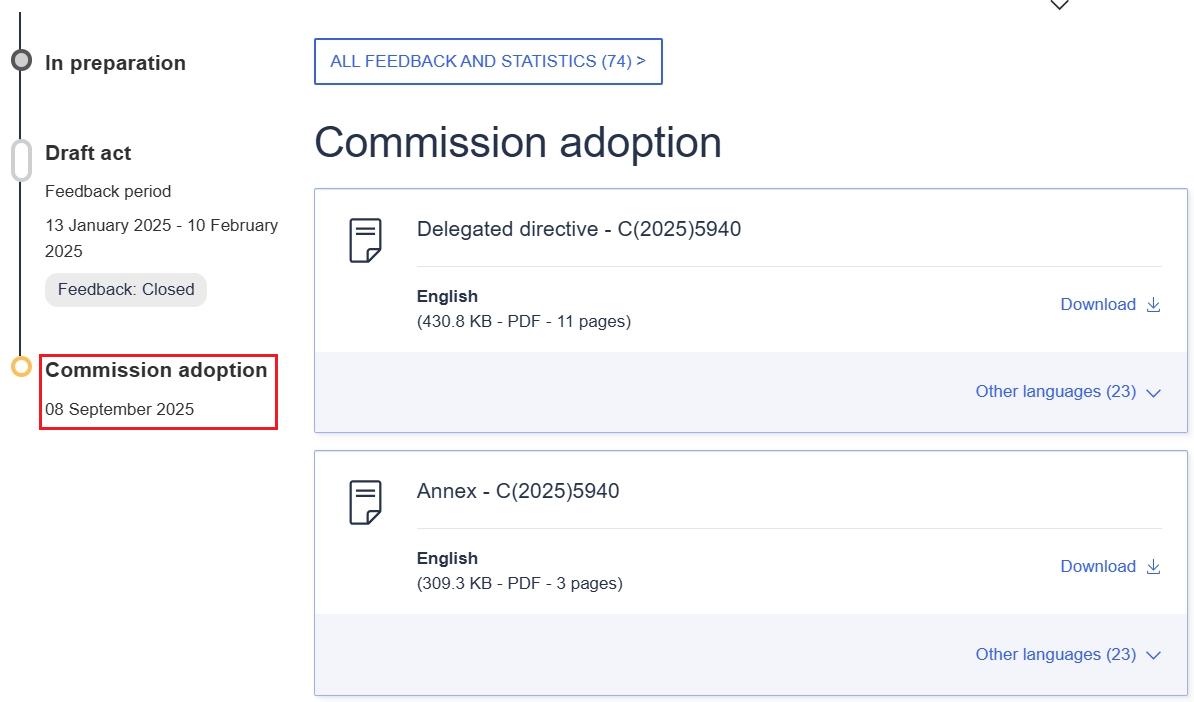Click the Feedback: Closed status badge
Screen dimensions: 1194x702
(126, 290)
